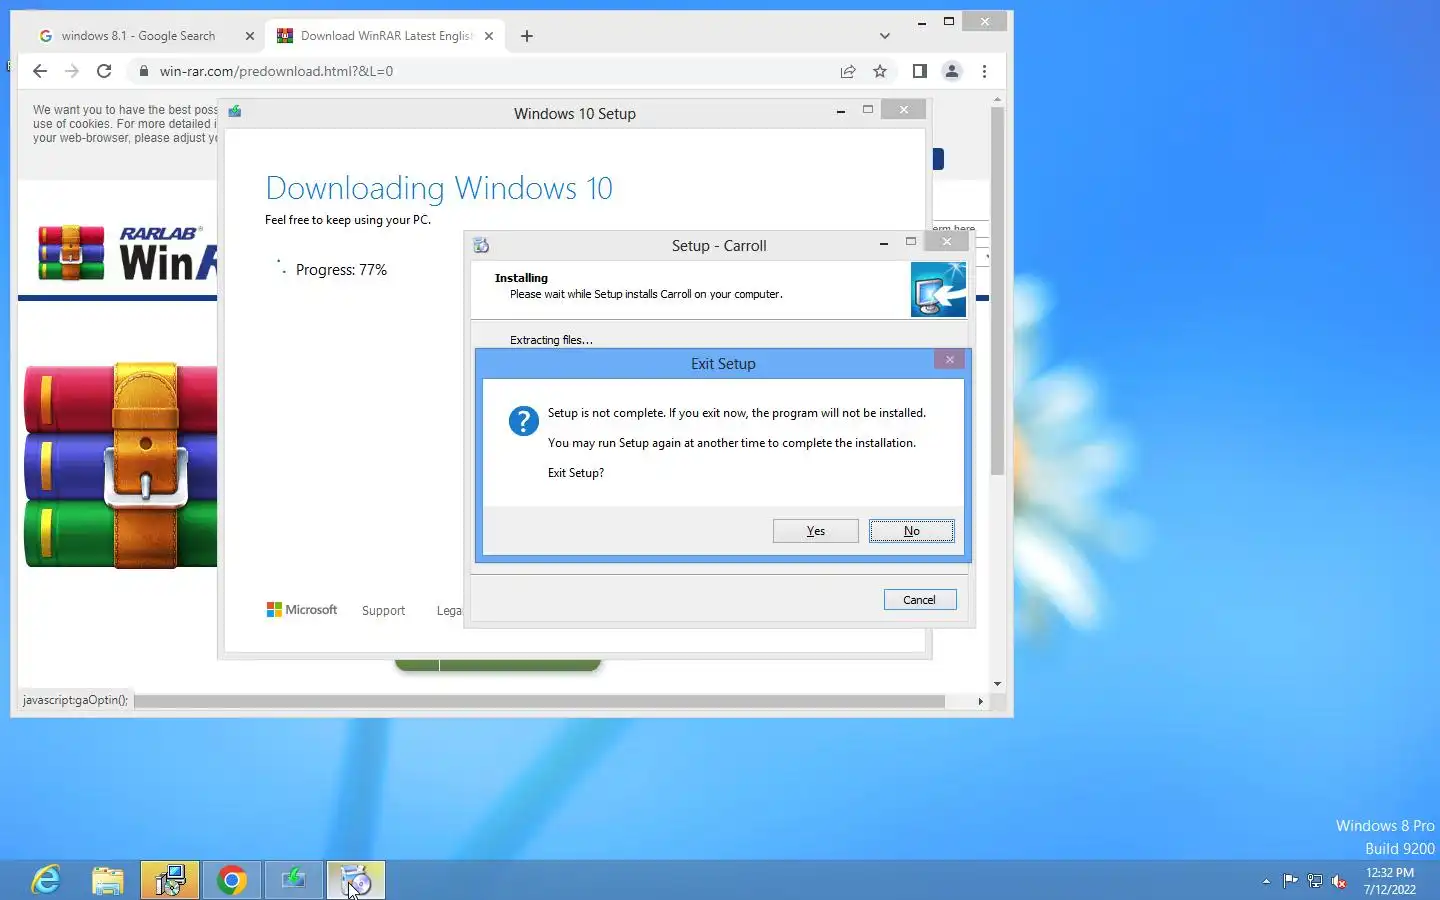Open Internet Explorer from the taskbar
This screenshot has height=900, width=1440.
point(46,880)
